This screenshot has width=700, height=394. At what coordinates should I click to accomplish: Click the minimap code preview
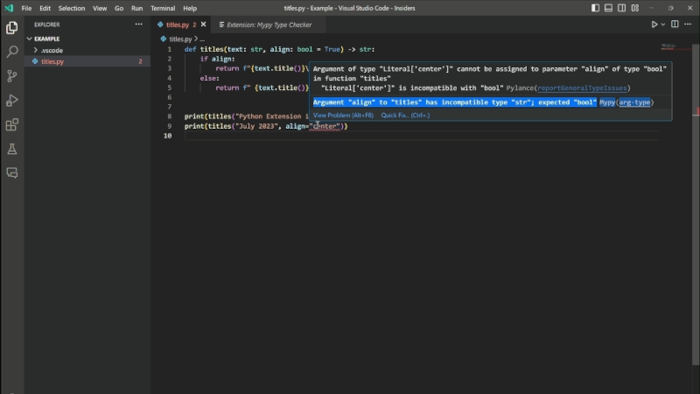coord(670,46)
